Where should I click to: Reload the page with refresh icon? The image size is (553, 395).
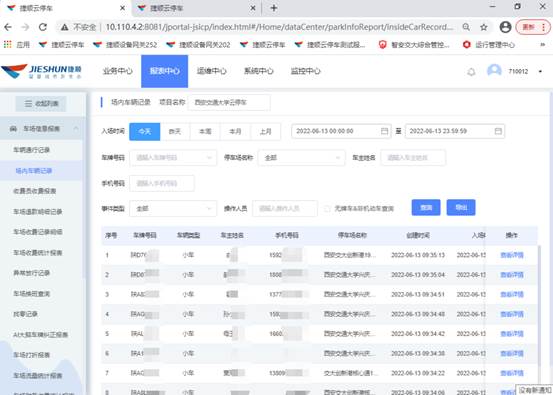[43, 27]
